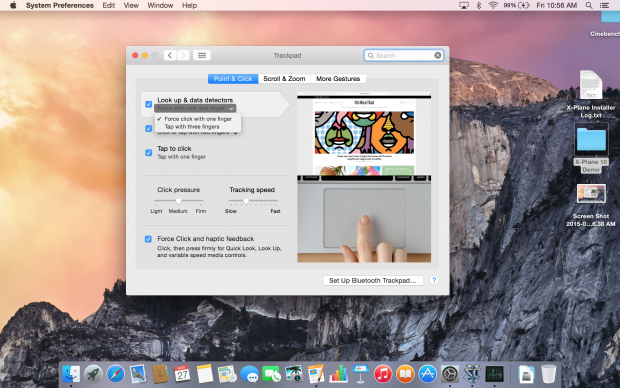This screenshot has width=620, height=388.
Task: Open iTunes music note icon in dock
Action: [x=383, y=374]
